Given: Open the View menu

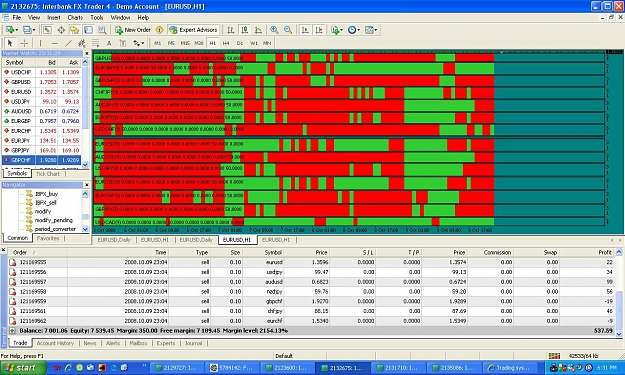Looking at the screenshot, I should (x=33, y=18).
